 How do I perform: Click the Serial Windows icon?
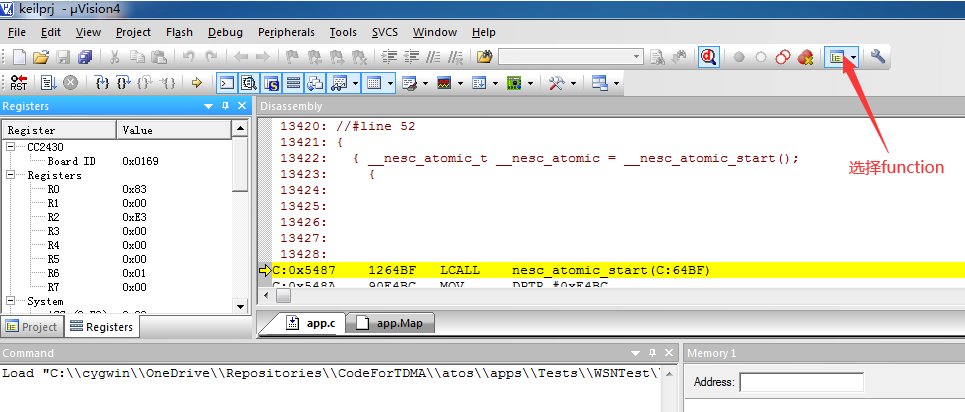click(409, 83)
